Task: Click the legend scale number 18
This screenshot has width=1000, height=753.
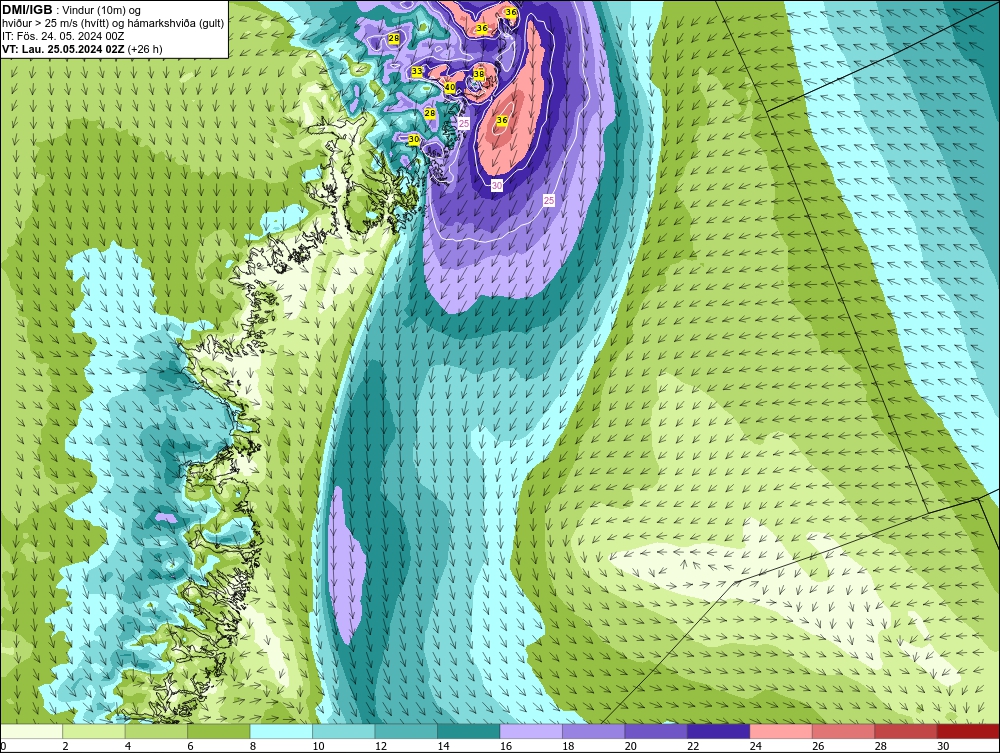Action: pos(568,746)
